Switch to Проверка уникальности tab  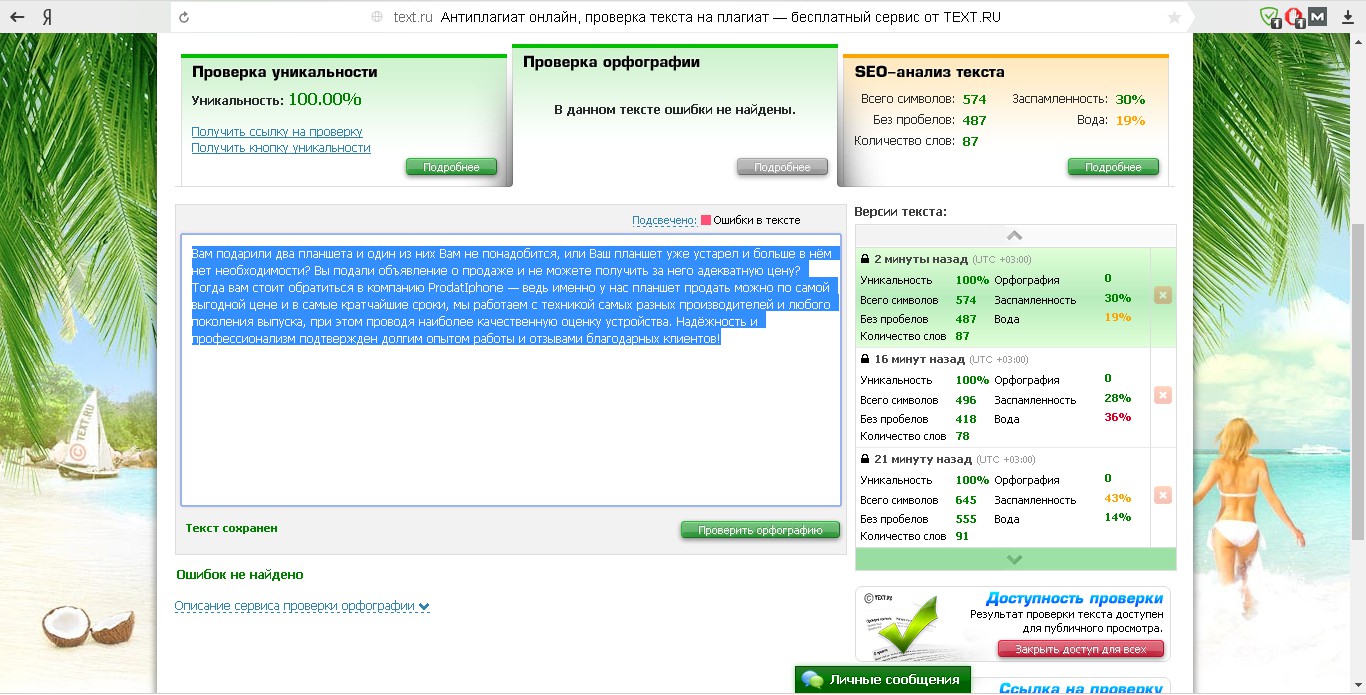[x=284, y=72]
